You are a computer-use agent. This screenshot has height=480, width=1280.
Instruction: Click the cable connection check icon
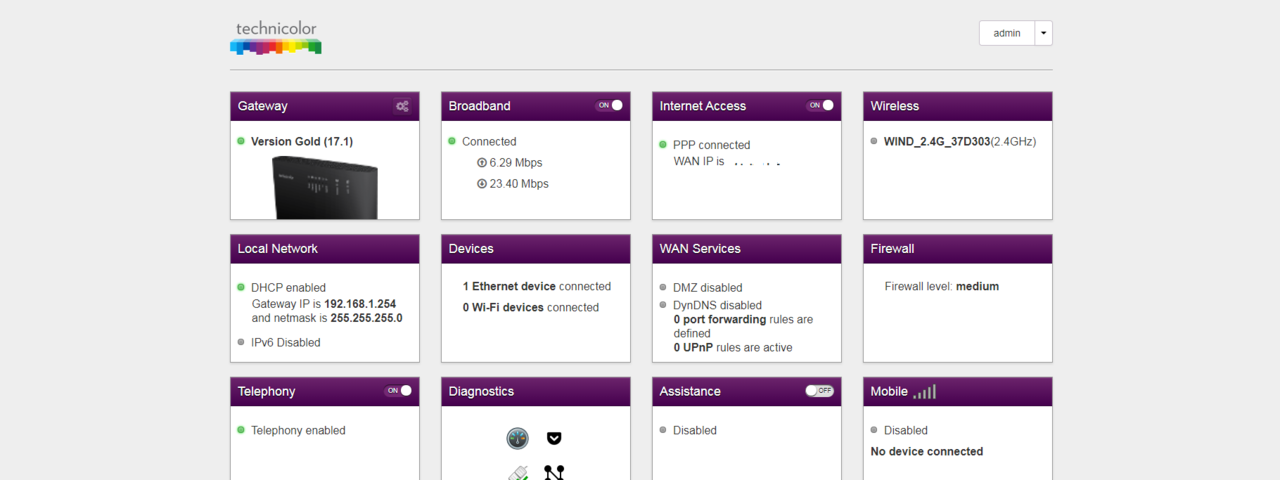pyautogui.click(x=518, y=473)
